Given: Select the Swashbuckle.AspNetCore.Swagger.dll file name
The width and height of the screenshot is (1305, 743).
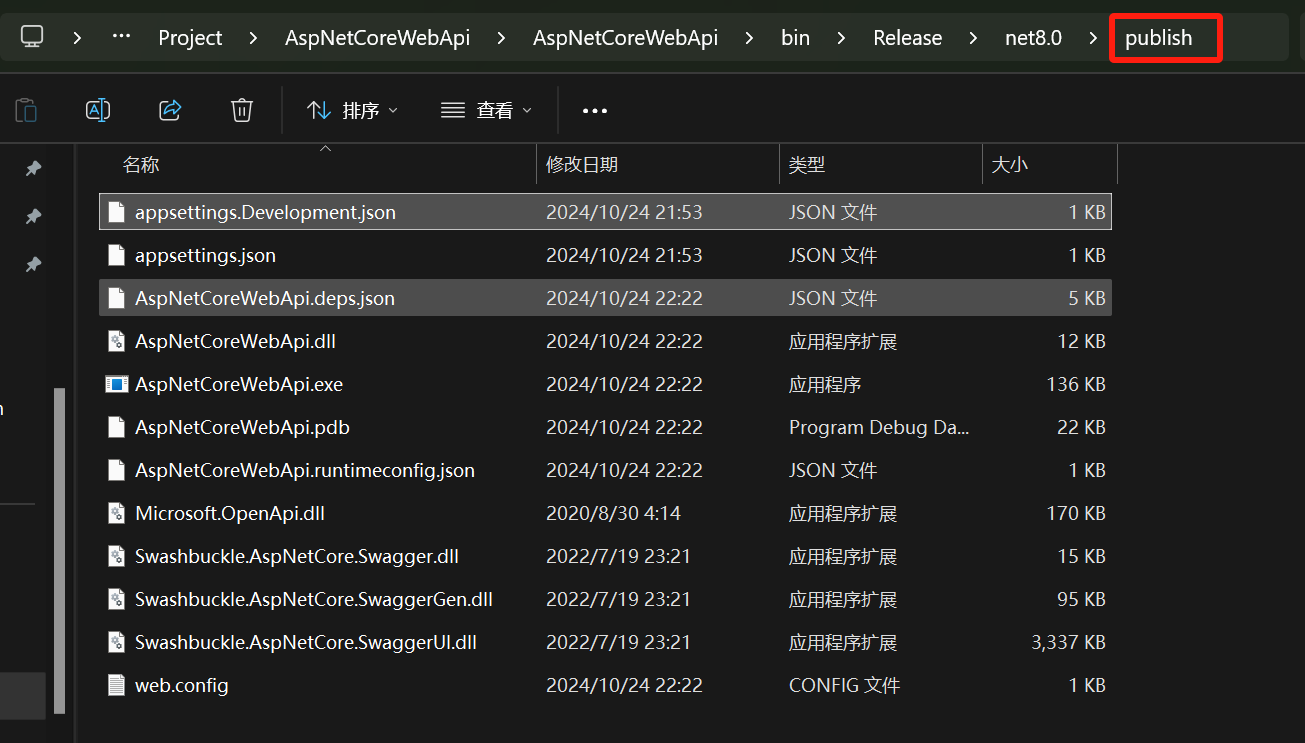Looking at the screenshot, I should tap(297, 556).
